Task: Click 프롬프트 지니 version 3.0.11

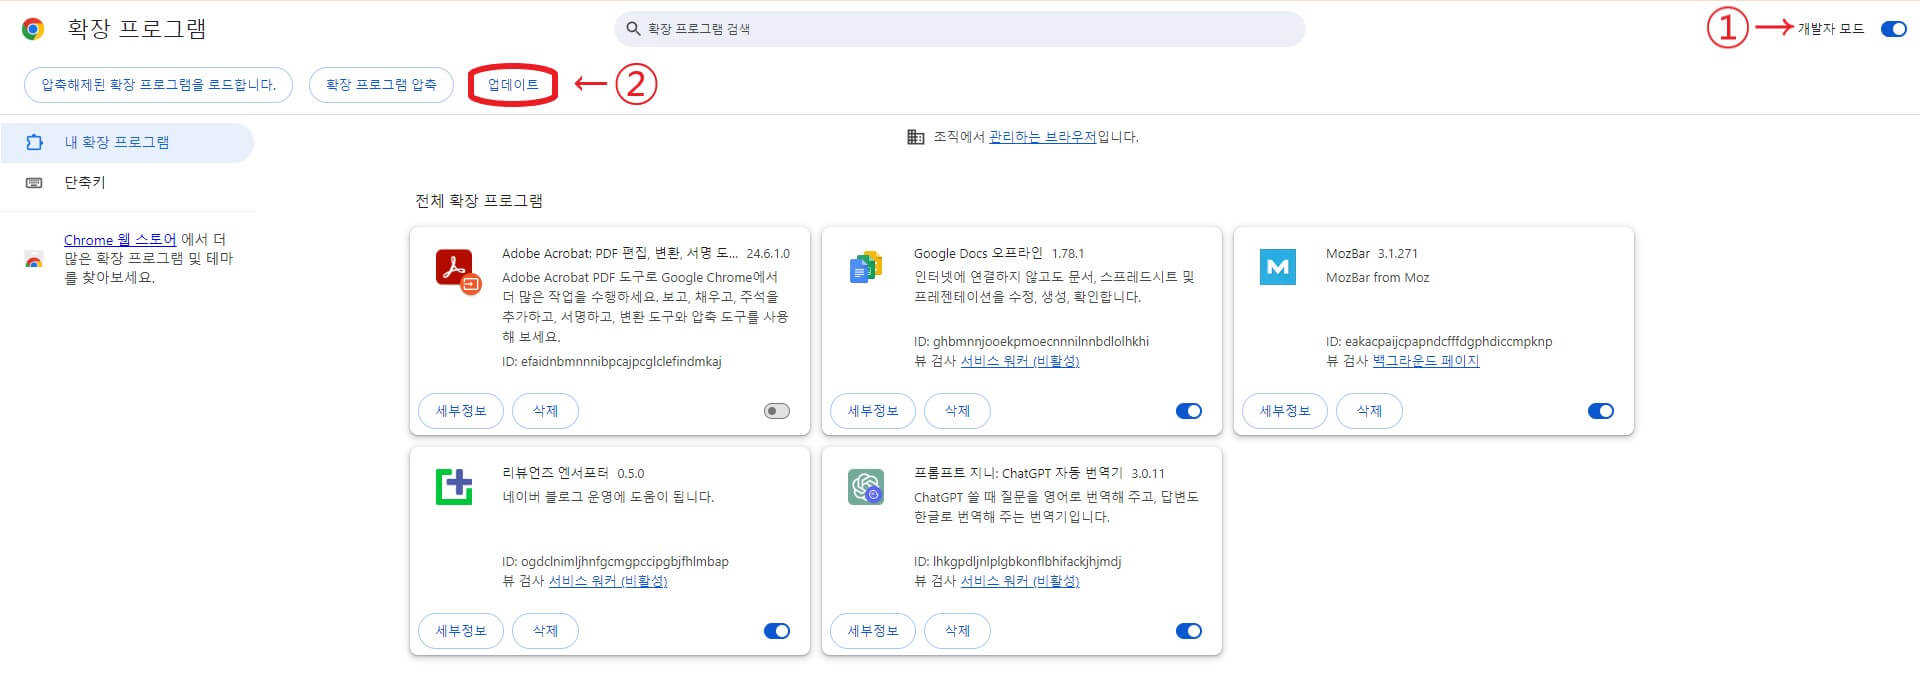Action: click(1148, 474)
